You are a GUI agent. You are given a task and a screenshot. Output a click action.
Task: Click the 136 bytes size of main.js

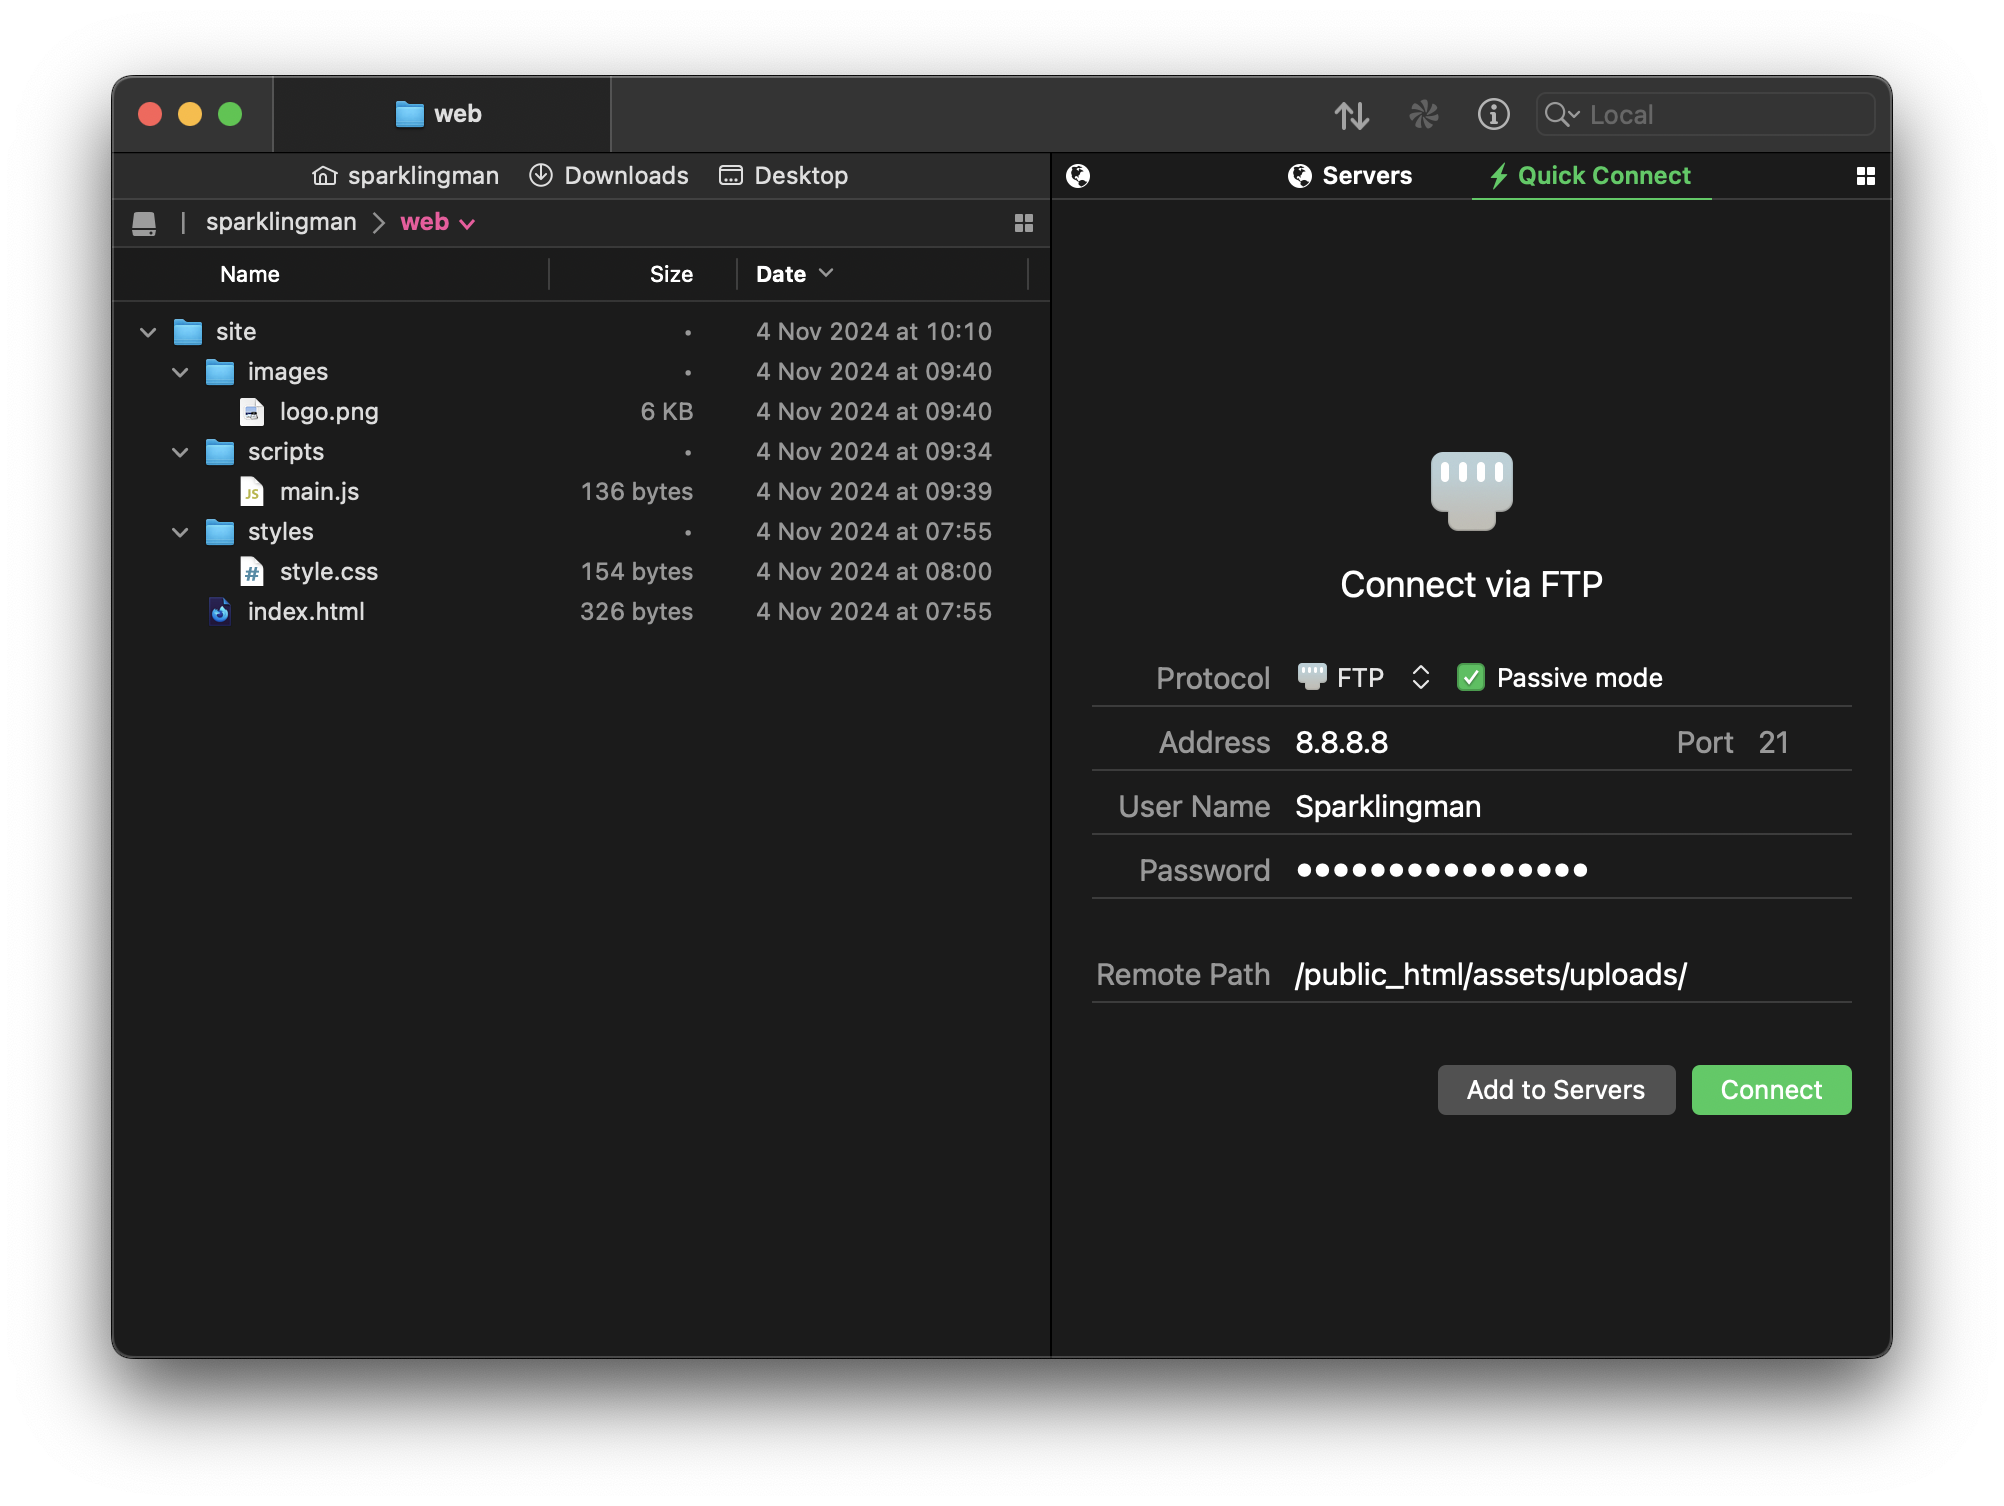tap(636, 492)
